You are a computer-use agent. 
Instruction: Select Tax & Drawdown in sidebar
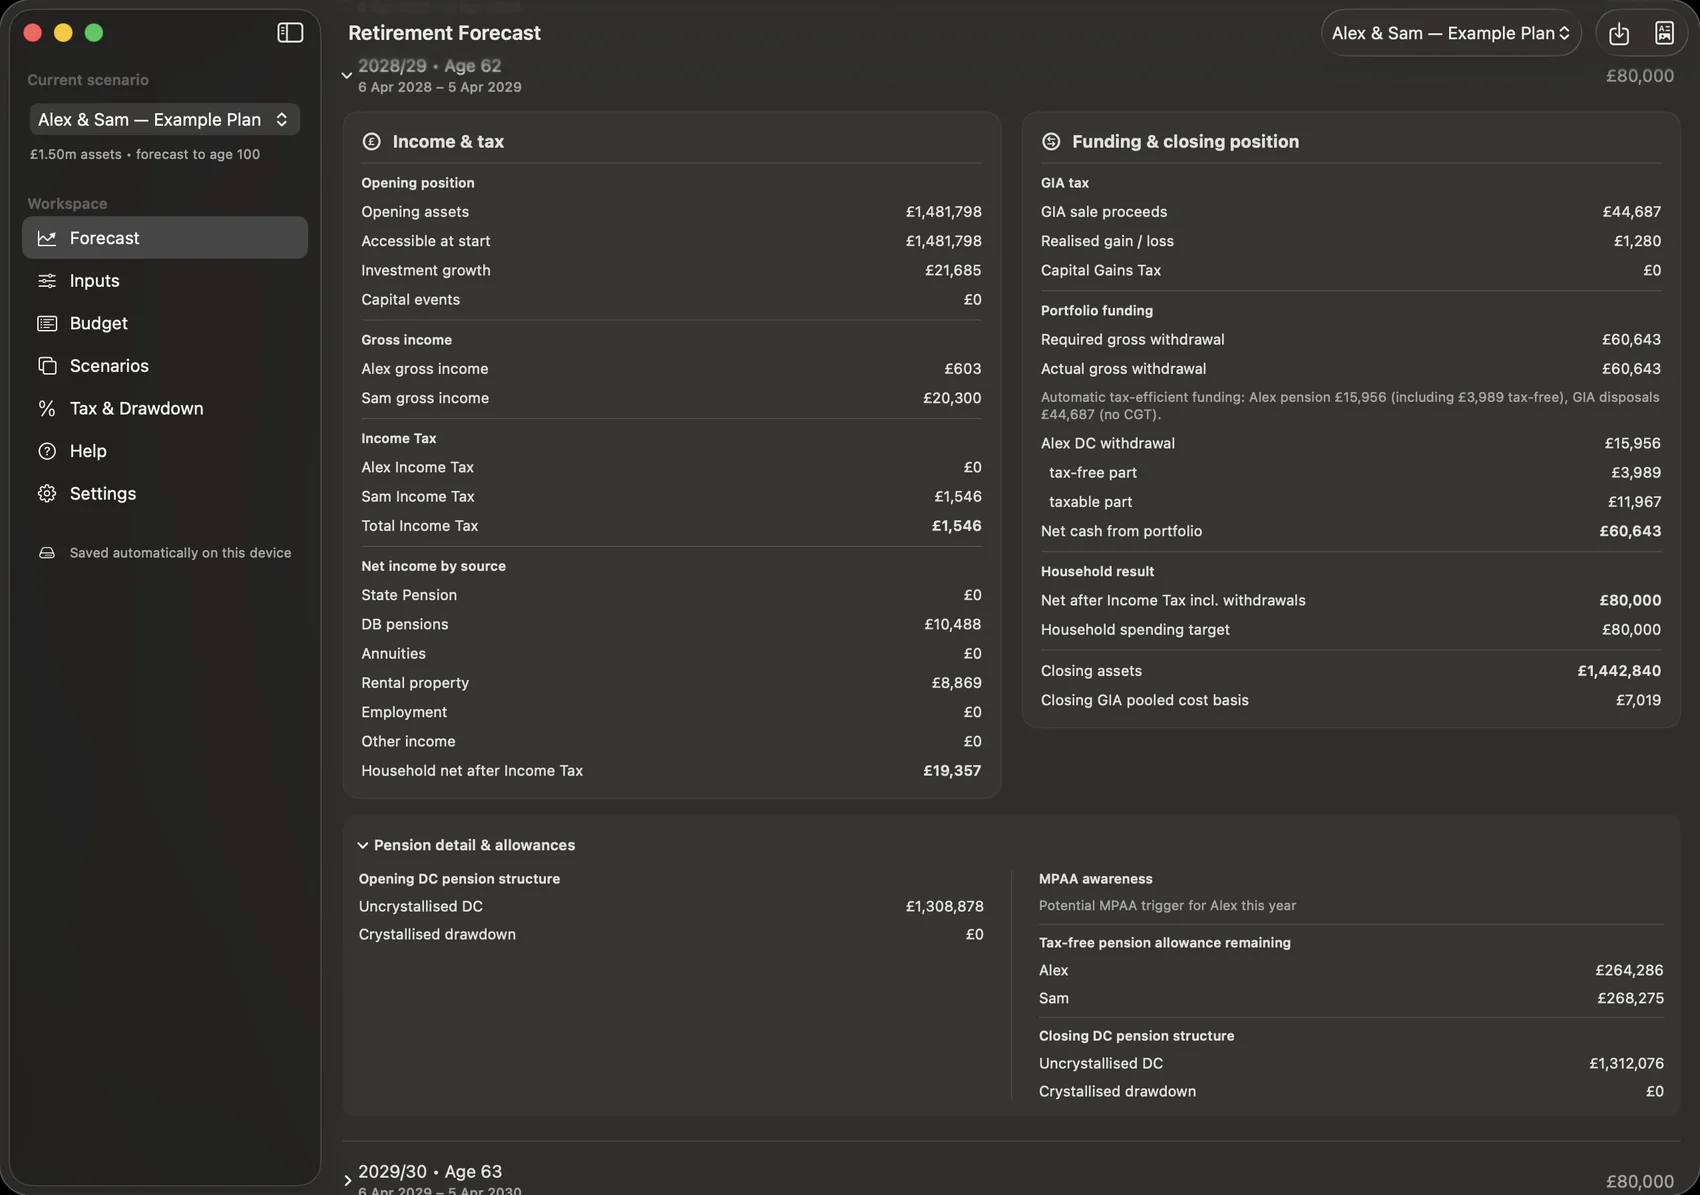coord(165,408)
